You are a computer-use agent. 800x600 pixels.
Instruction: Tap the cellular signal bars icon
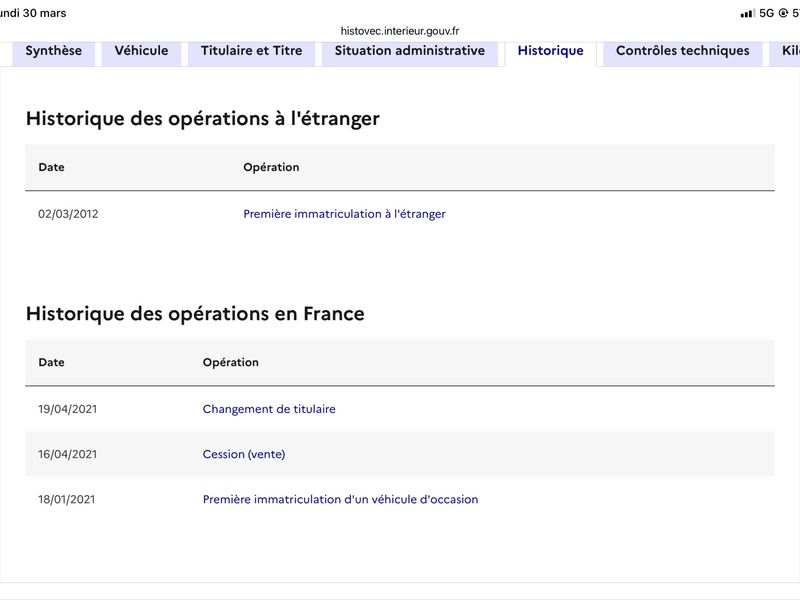pyautogui.click(x=747, y=13)
